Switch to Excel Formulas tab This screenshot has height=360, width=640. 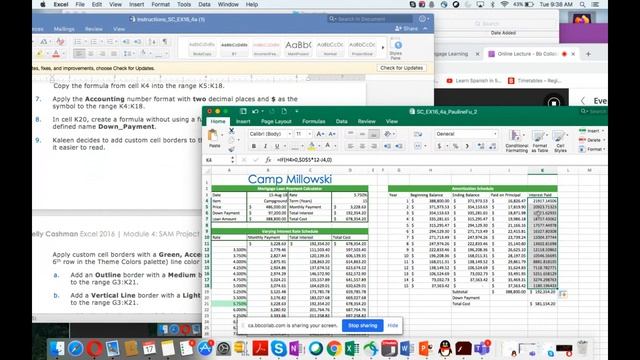click(313, 121)
